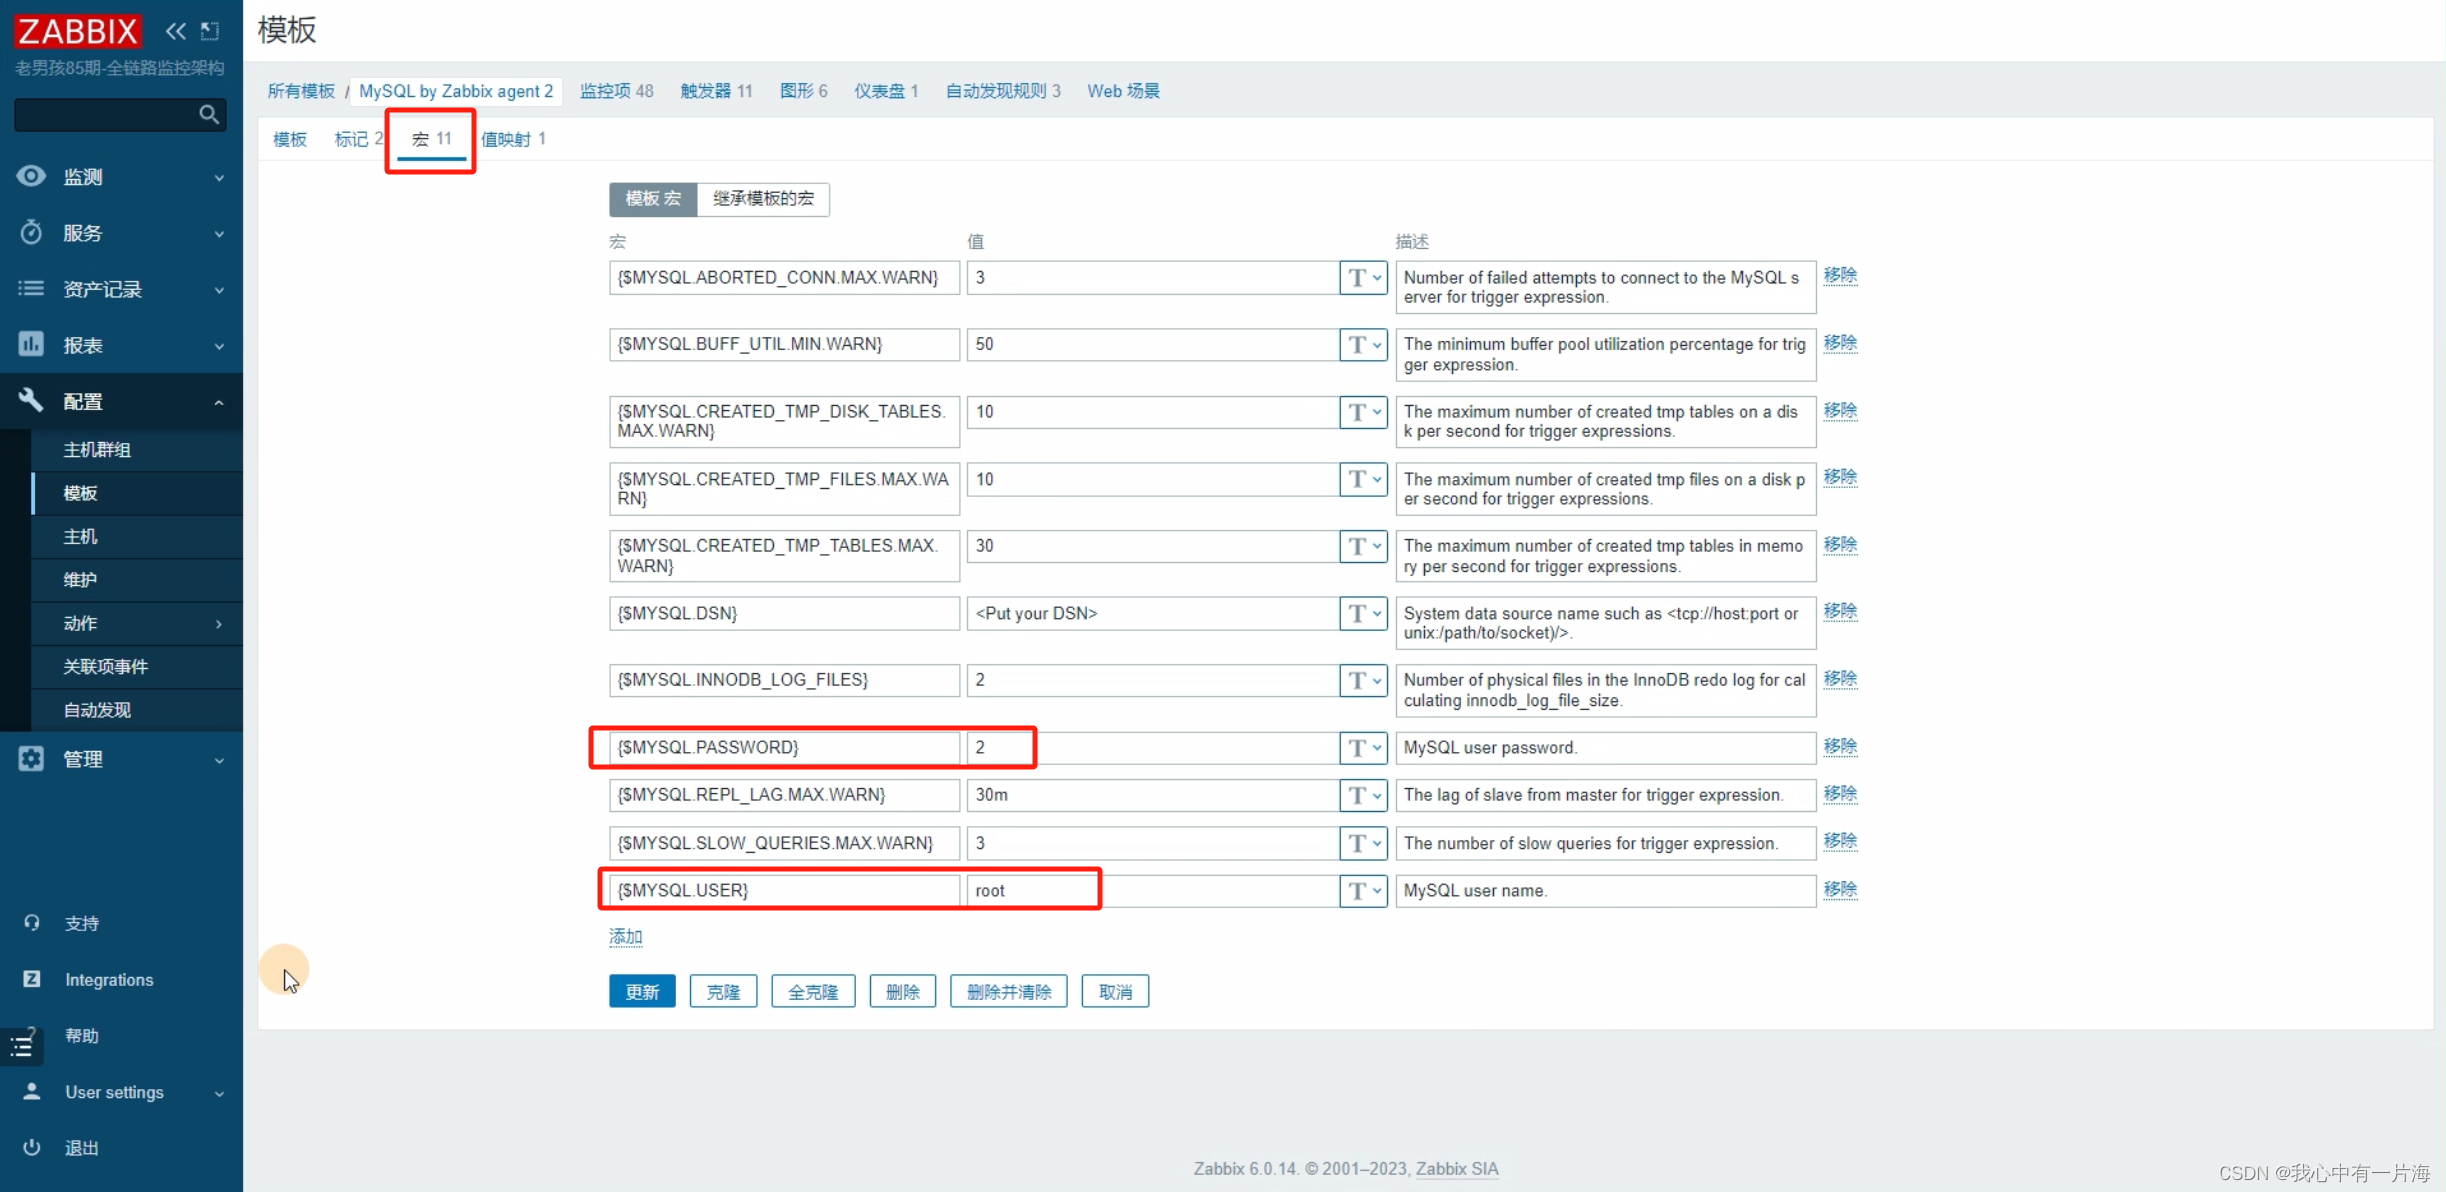Open the 报表 reports chart icon
Screen dimensions: 2446x1192
[x=31, y=344]
